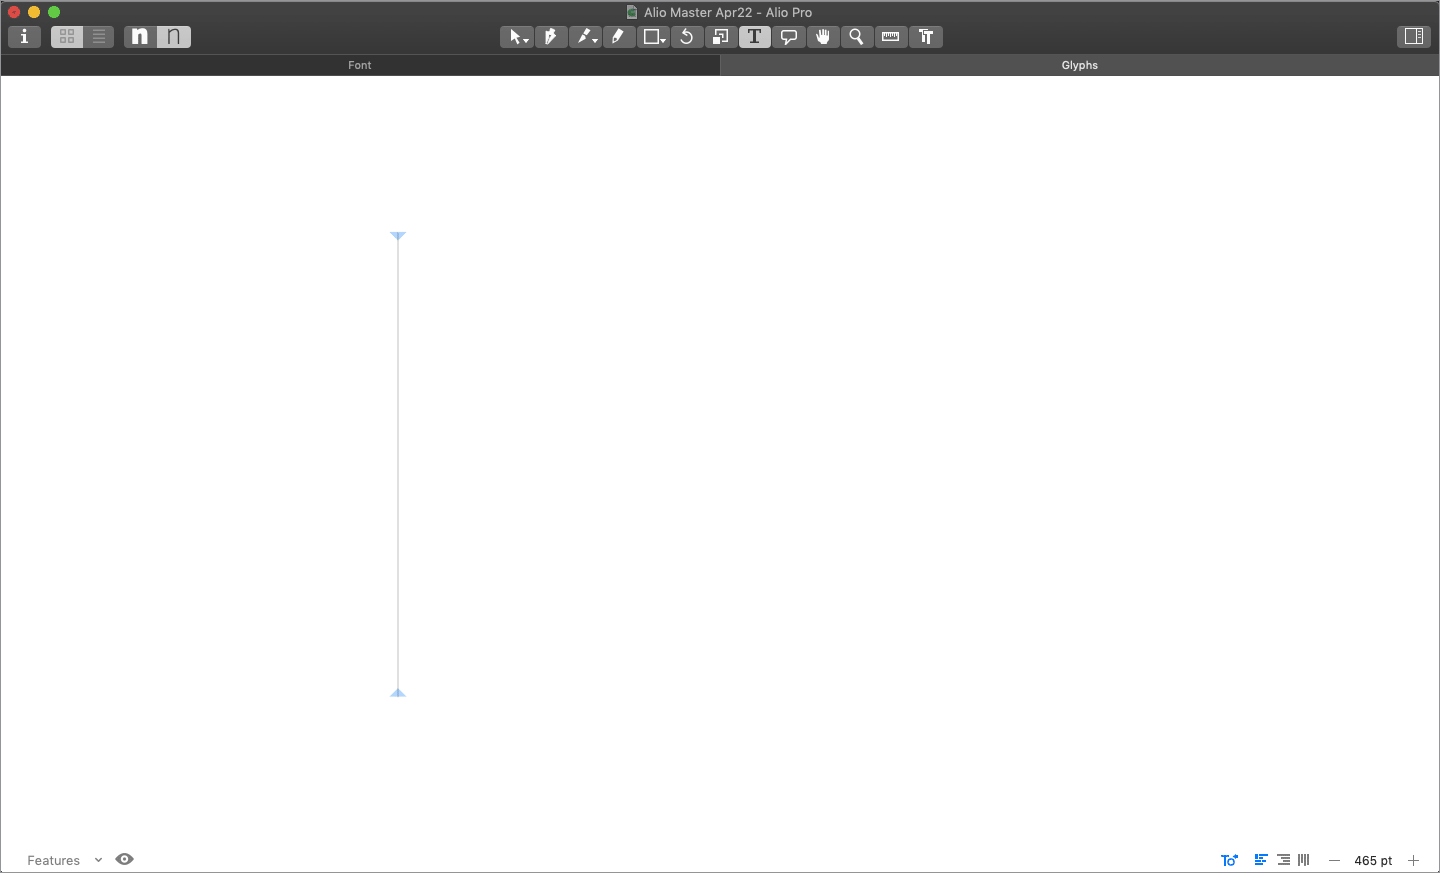Pick the Rotate tool

click(686, 37)
